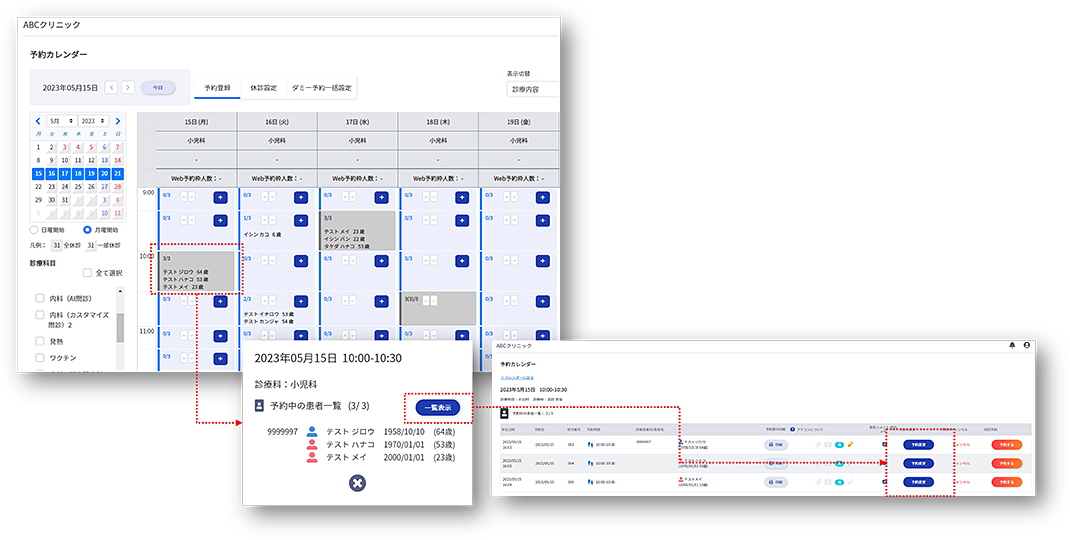Screen dimensions: 1070x540
Task: Open the notification bell in the patient list page
Action: (1012, 345)
